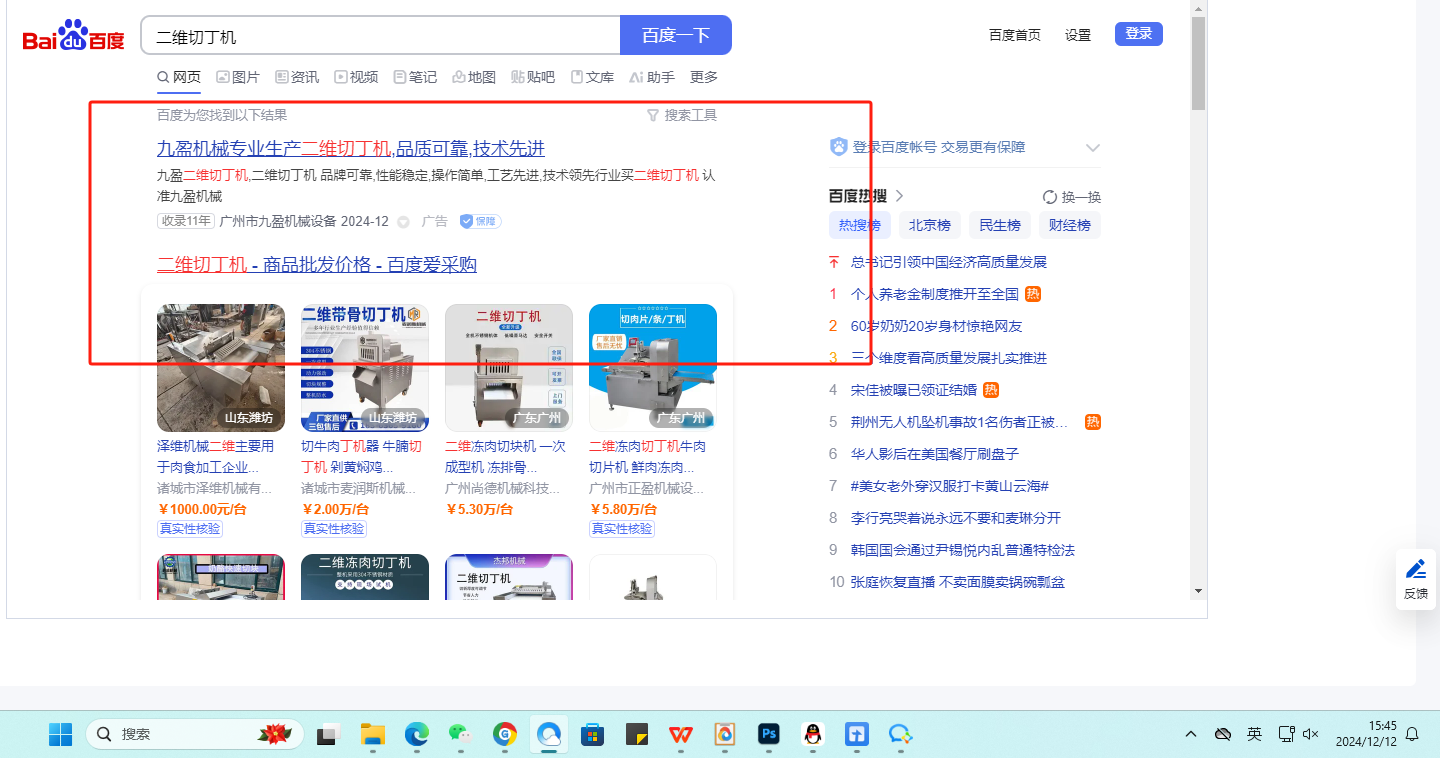Expand the 登录百度帐号 panel chevron

pos(1092,148)
